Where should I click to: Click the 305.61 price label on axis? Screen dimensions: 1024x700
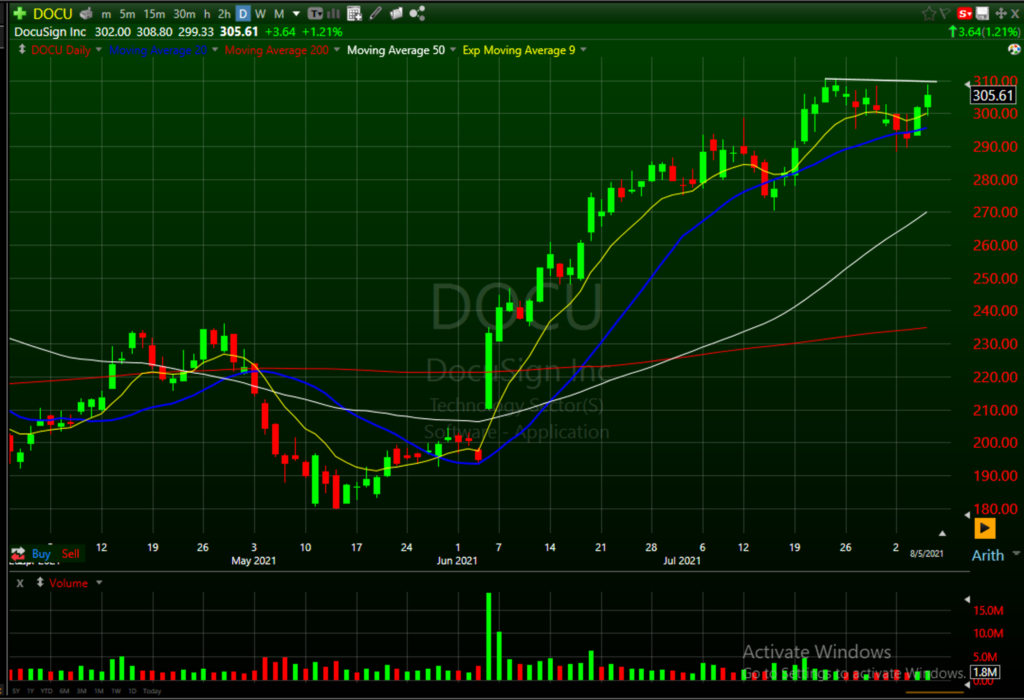point(993,95)
